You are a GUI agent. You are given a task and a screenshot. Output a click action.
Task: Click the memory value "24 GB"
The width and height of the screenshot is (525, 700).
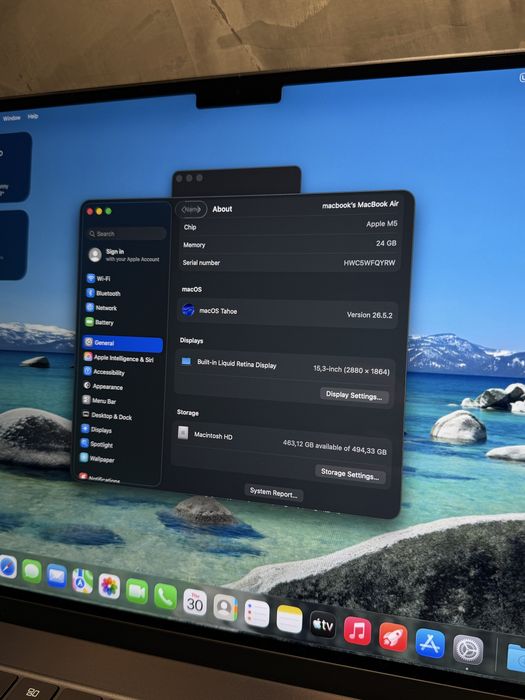(386, 243)
